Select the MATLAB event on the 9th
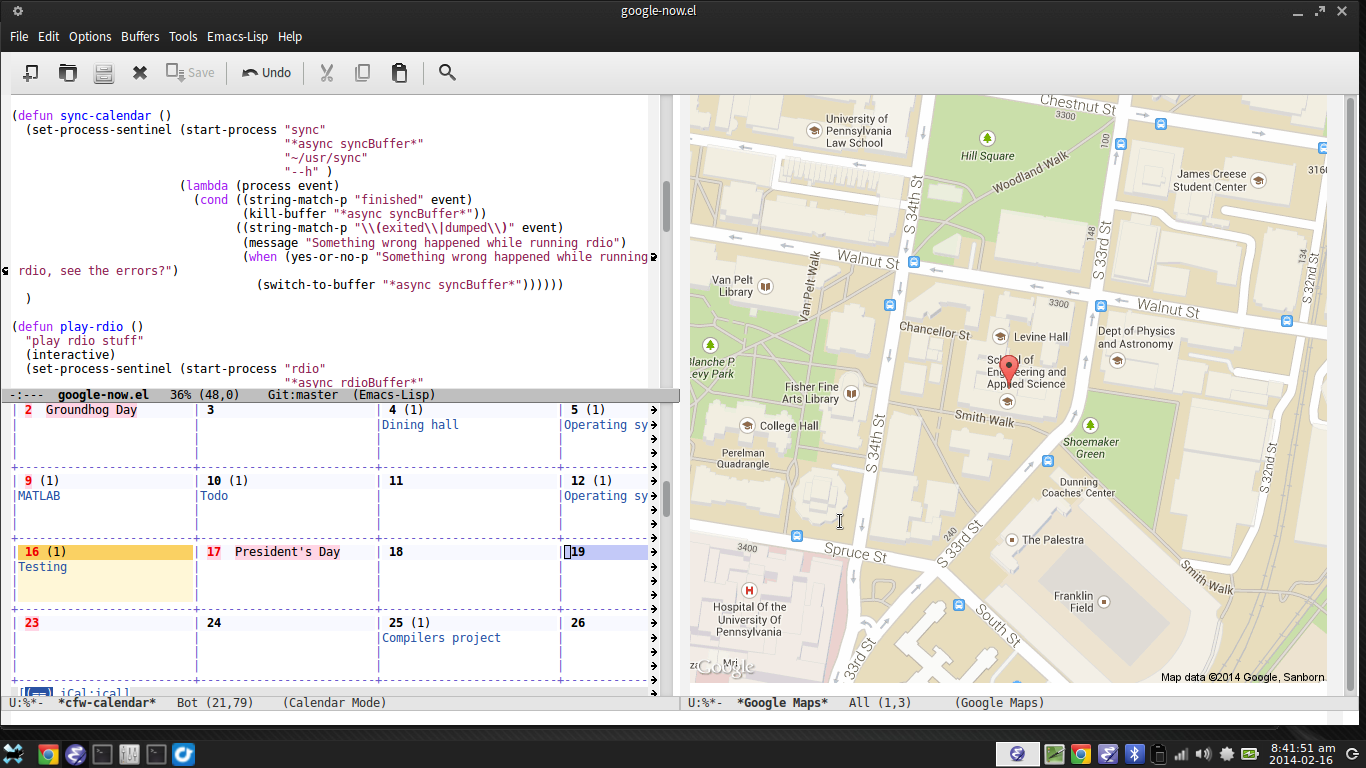 click(x=39, y=496)
